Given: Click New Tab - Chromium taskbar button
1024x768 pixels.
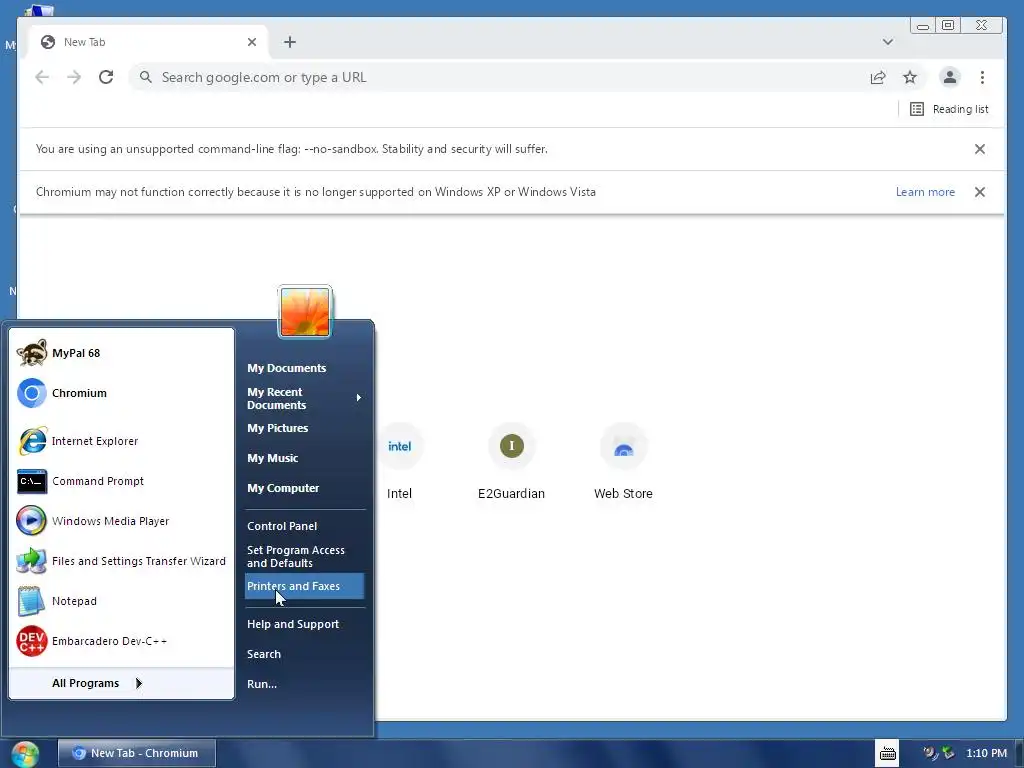Looking at the screenshot, I should click(136, 753).
